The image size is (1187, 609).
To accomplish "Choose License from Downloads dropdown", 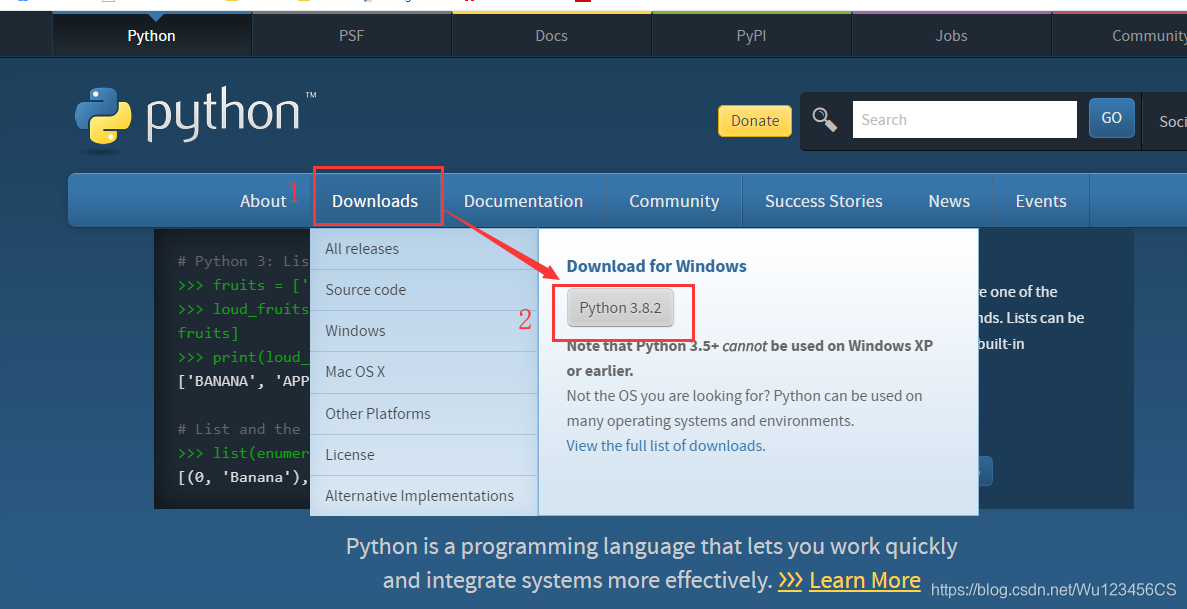I will (x=424, y=454).
